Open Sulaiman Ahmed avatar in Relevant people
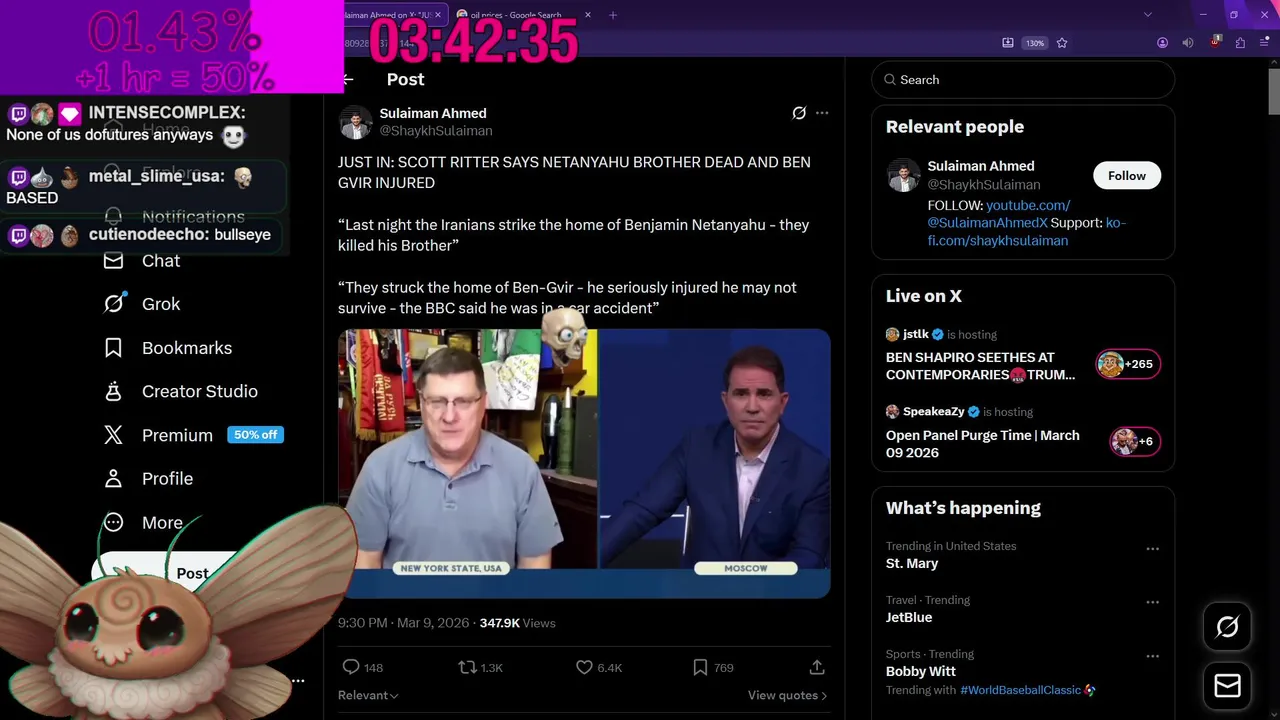 coord(903,175)
